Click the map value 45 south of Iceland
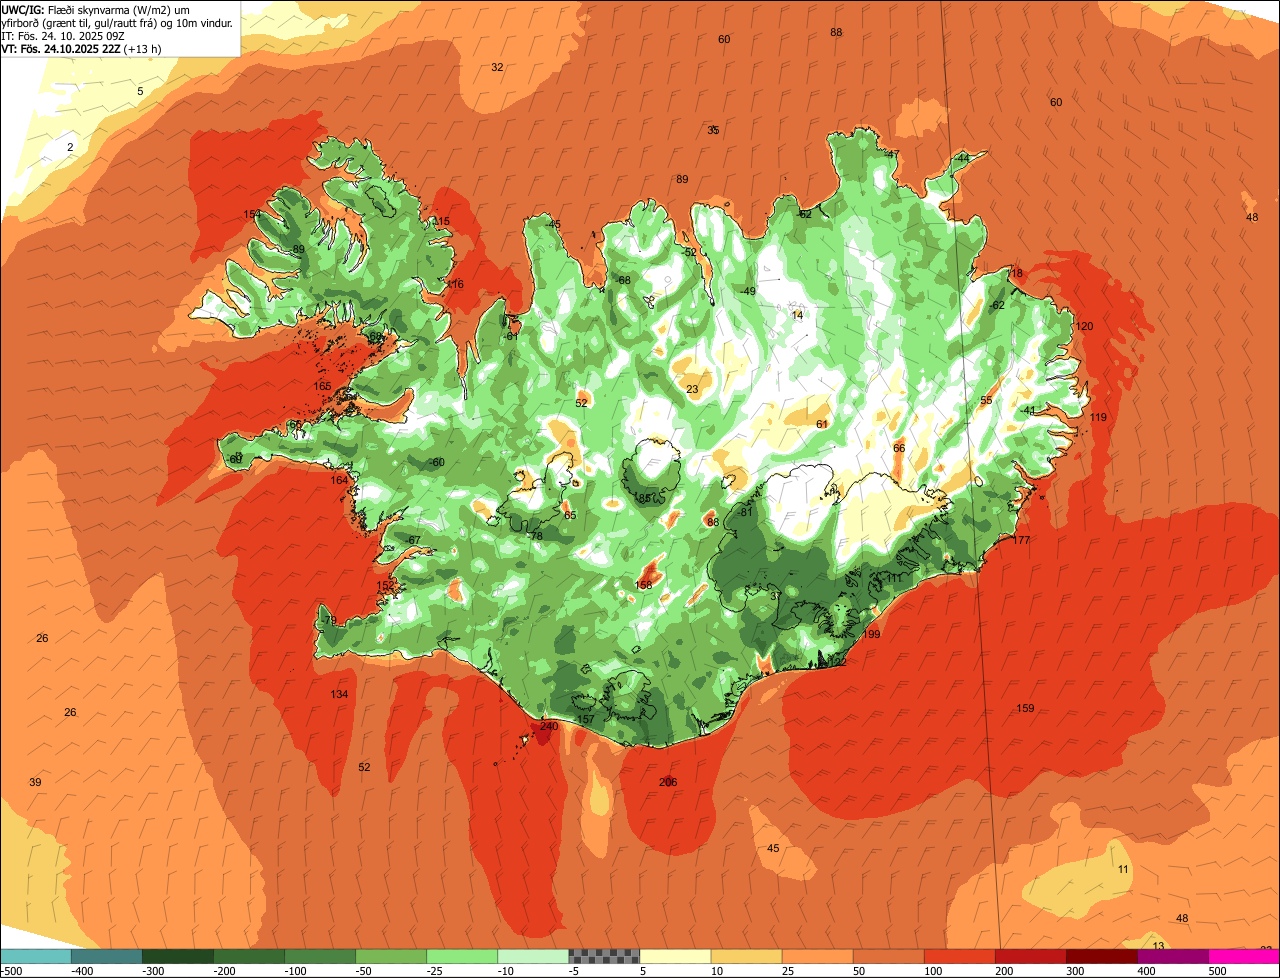The width and height of the screenshot is (1280, 978). click(773, 848)
